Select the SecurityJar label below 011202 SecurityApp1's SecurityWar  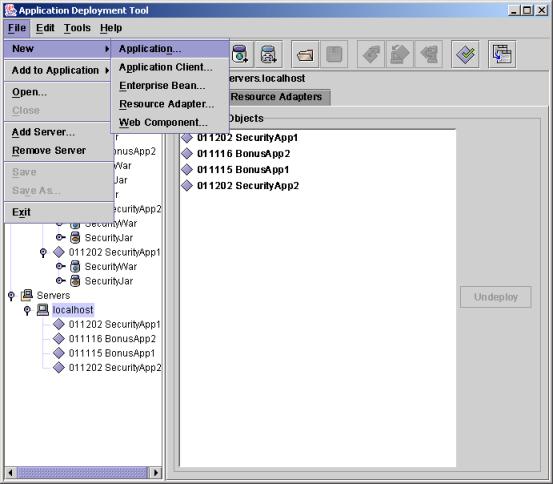point(109,281)
